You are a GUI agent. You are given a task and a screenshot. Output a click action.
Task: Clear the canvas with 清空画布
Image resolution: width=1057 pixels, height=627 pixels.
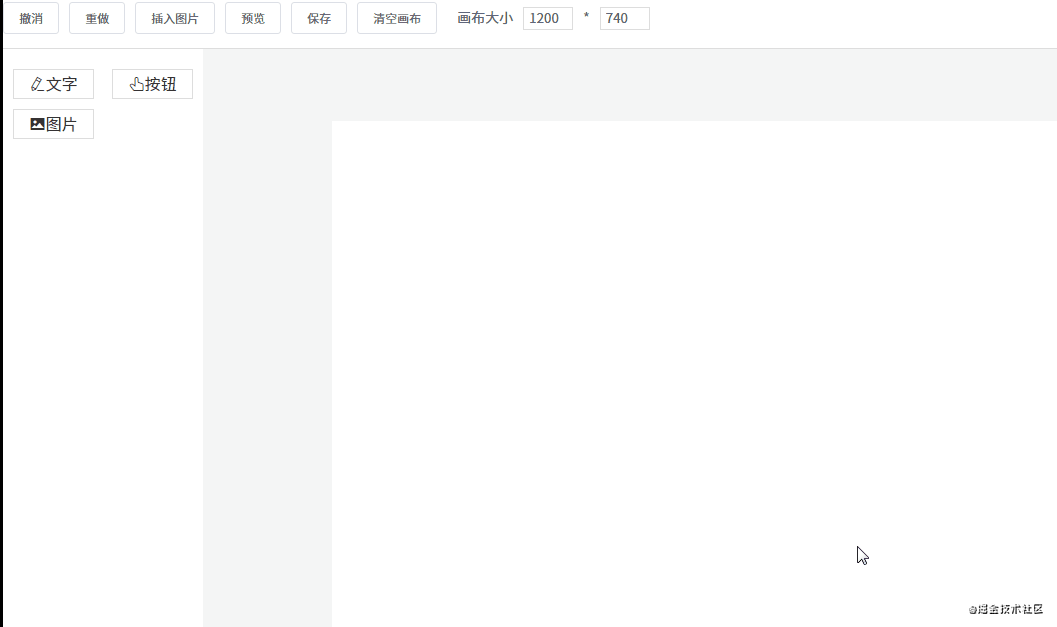pyautogui.click(x=397, y=18)
